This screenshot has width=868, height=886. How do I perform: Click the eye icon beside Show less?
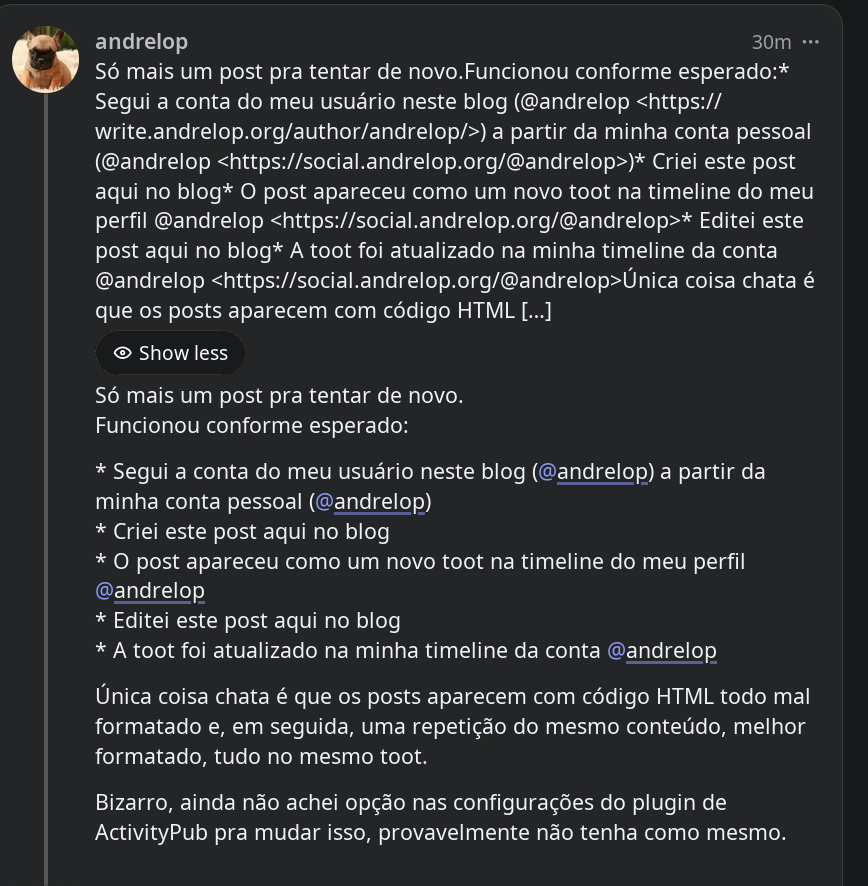click(x=123, y=353)
